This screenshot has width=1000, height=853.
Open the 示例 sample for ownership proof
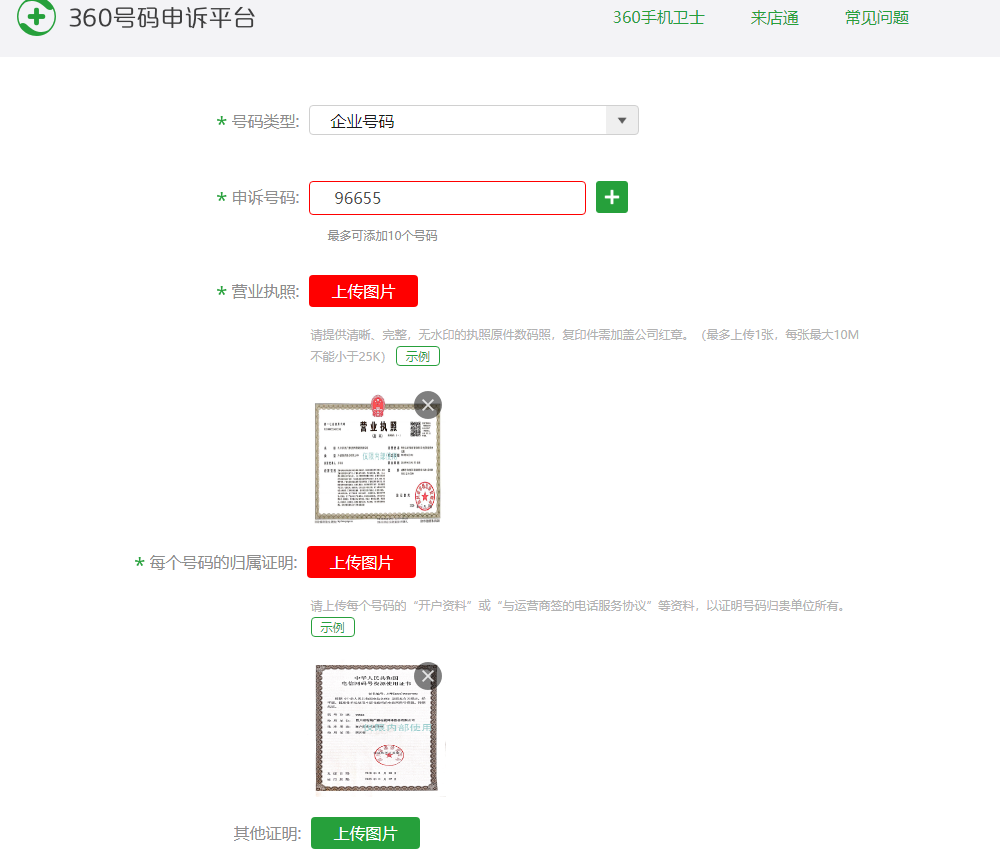332,626
